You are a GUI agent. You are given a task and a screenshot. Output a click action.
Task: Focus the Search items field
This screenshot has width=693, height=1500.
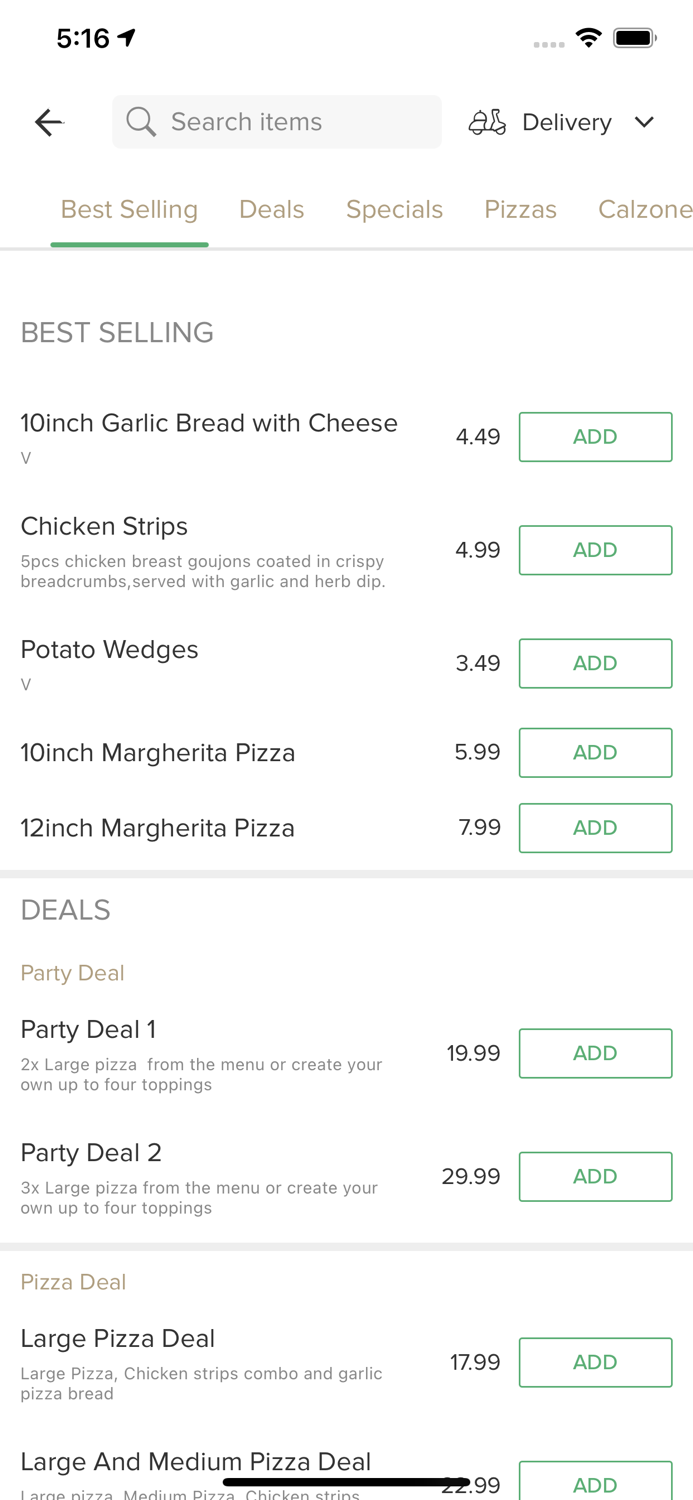point(290,122)
